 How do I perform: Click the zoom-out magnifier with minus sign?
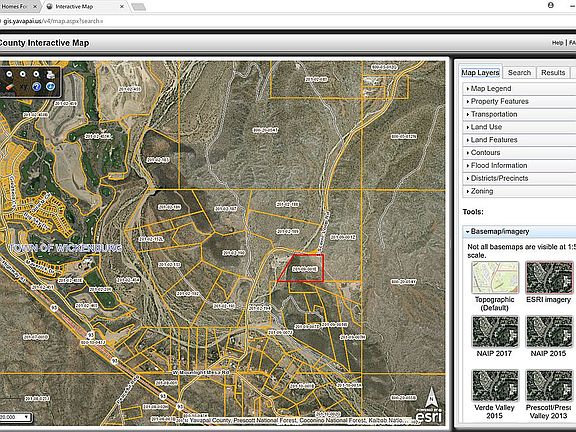click(x=9, y=75)
